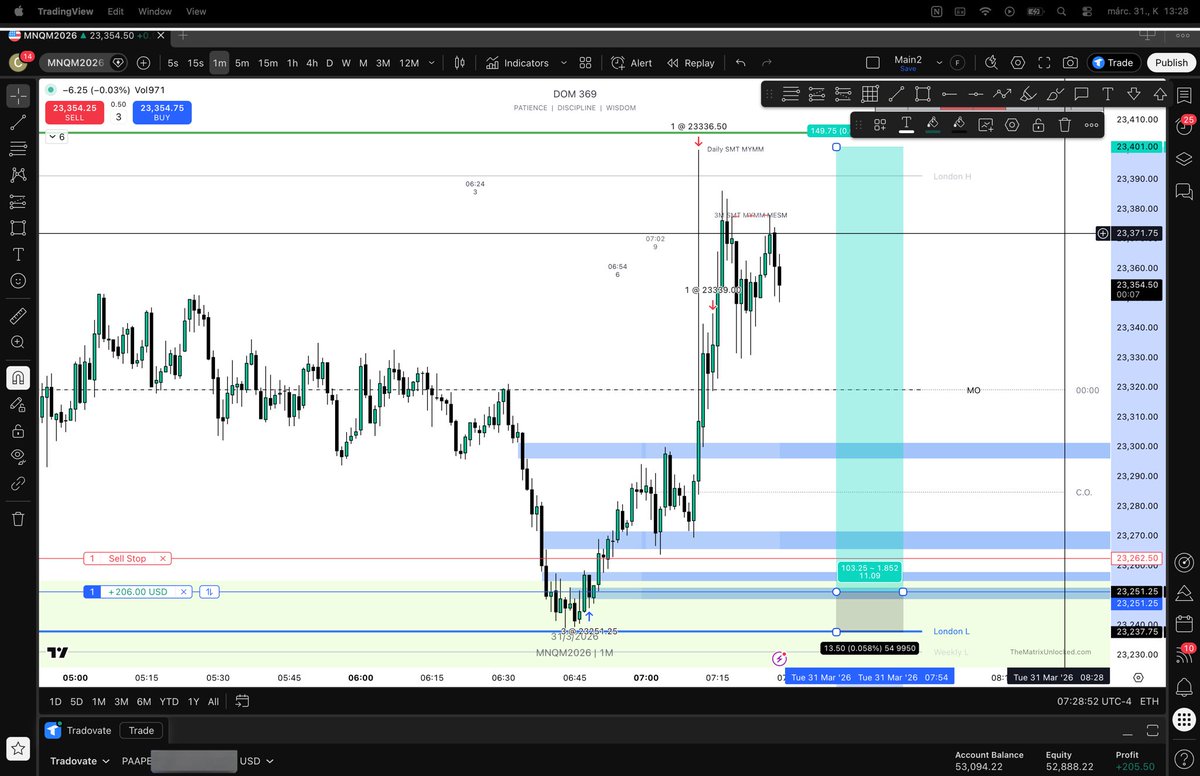Toggle stay in drawing mode
1200x776 pixels.
pos(18,405)
